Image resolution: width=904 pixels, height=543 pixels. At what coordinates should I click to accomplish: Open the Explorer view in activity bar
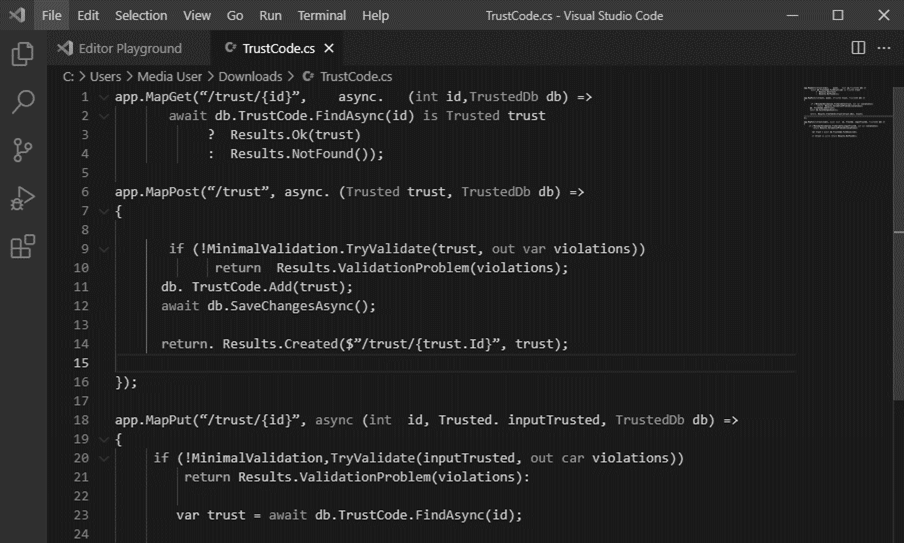22,54
